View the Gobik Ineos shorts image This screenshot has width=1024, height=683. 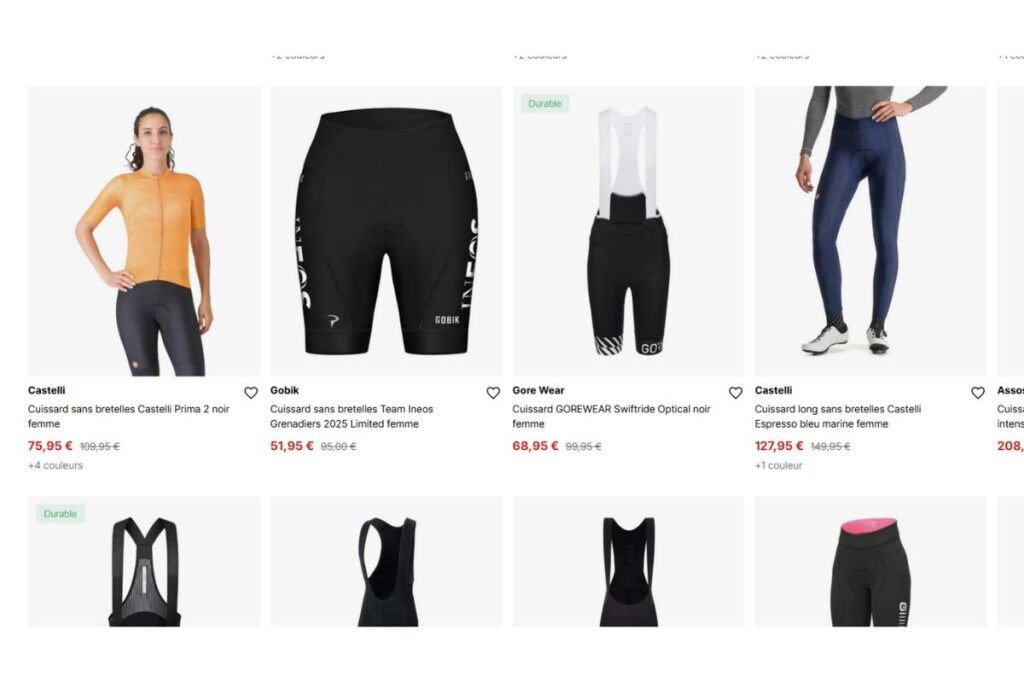point(386,231)
